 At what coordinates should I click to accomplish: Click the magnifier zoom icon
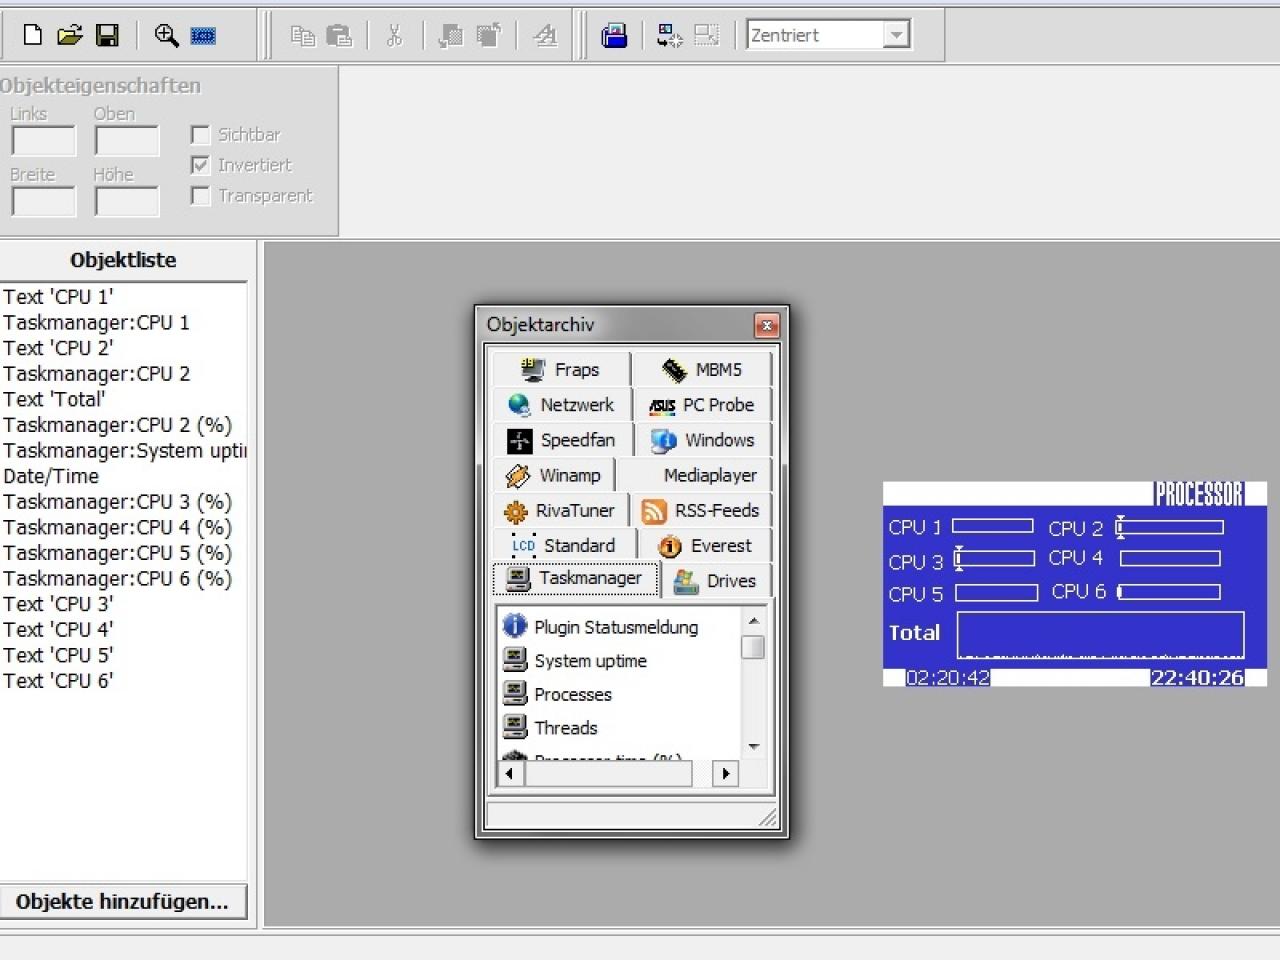166,35
